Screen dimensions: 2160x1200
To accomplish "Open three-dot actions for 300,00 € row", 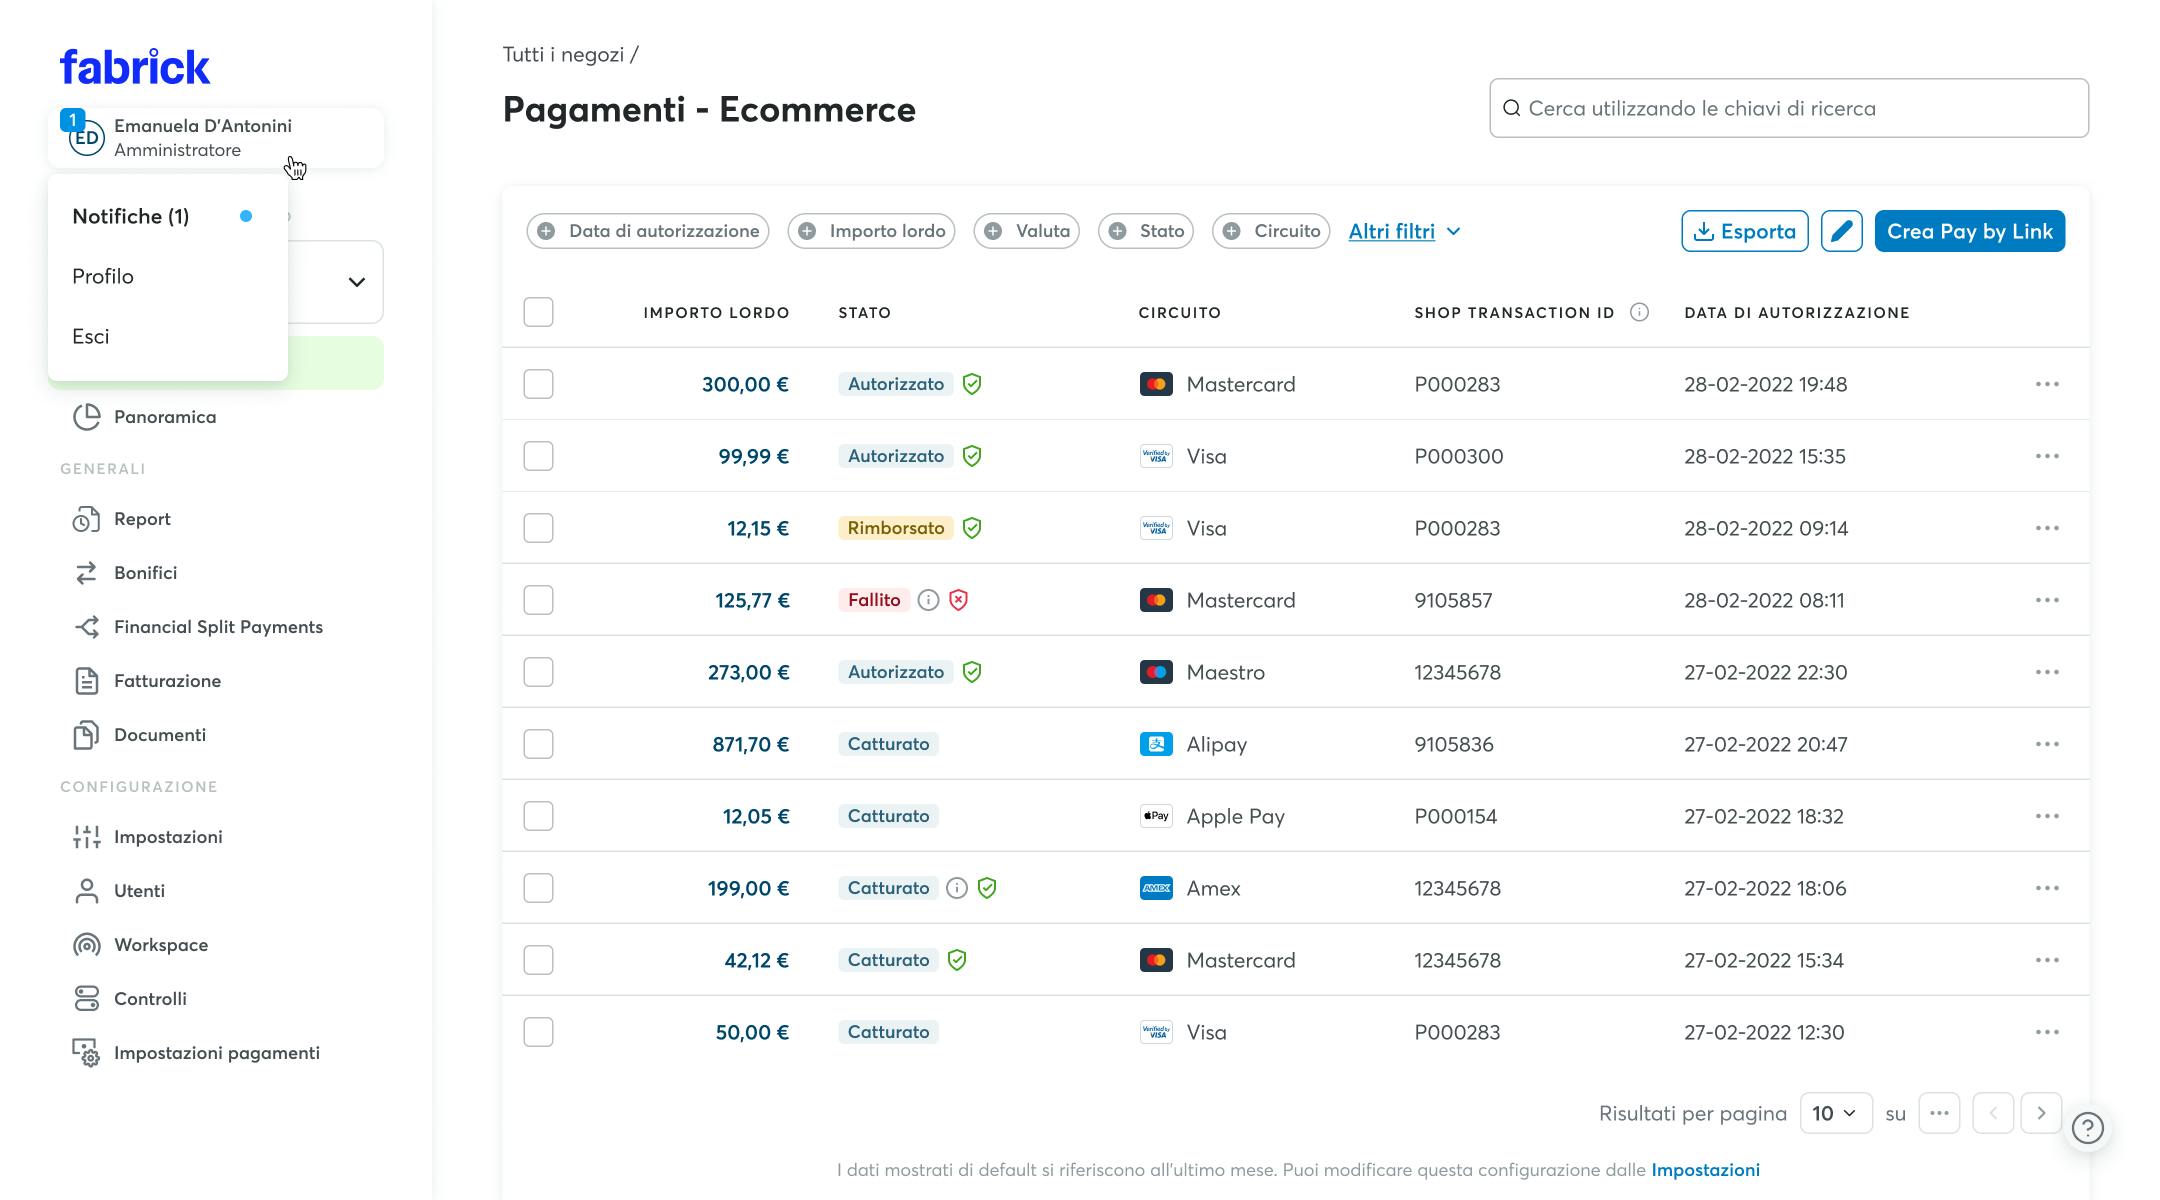I will pos(2046,384).
